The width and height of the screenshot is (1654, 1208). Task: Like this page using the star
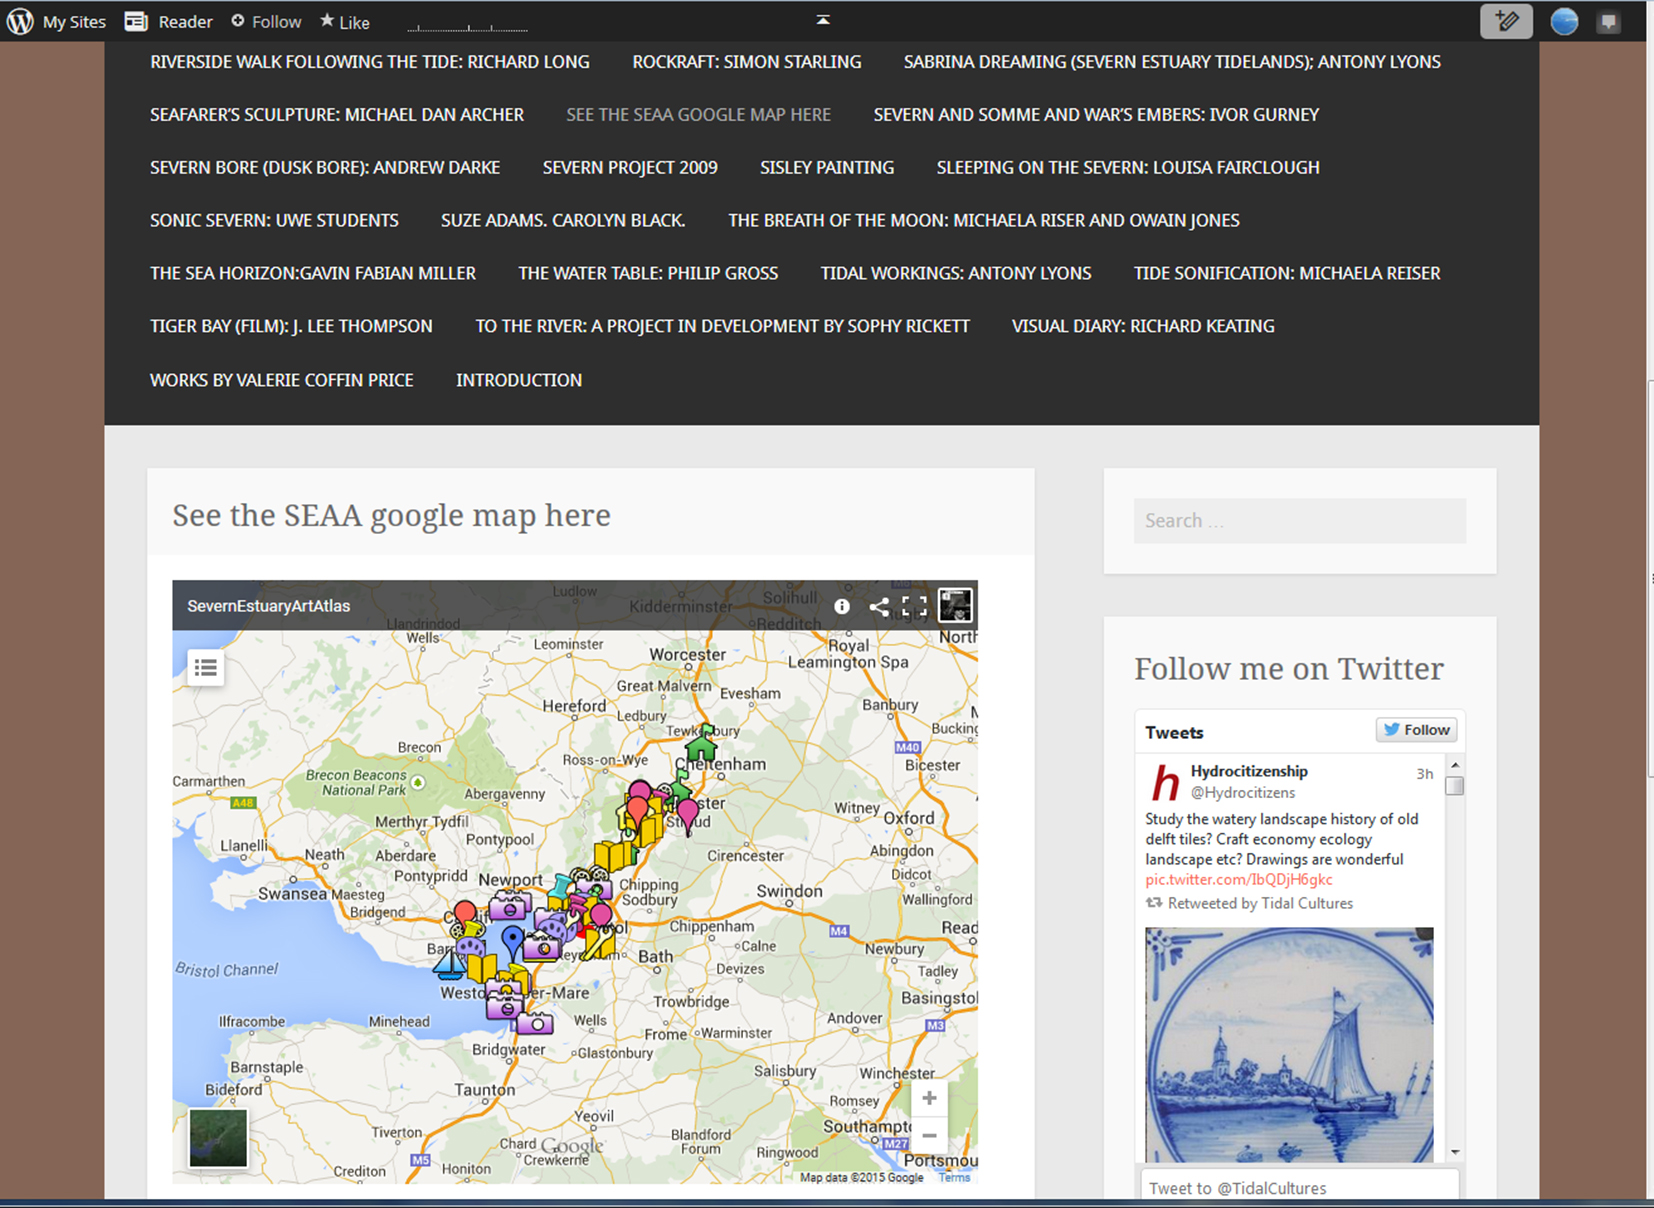pyautogui.click(x=345, y=21)
